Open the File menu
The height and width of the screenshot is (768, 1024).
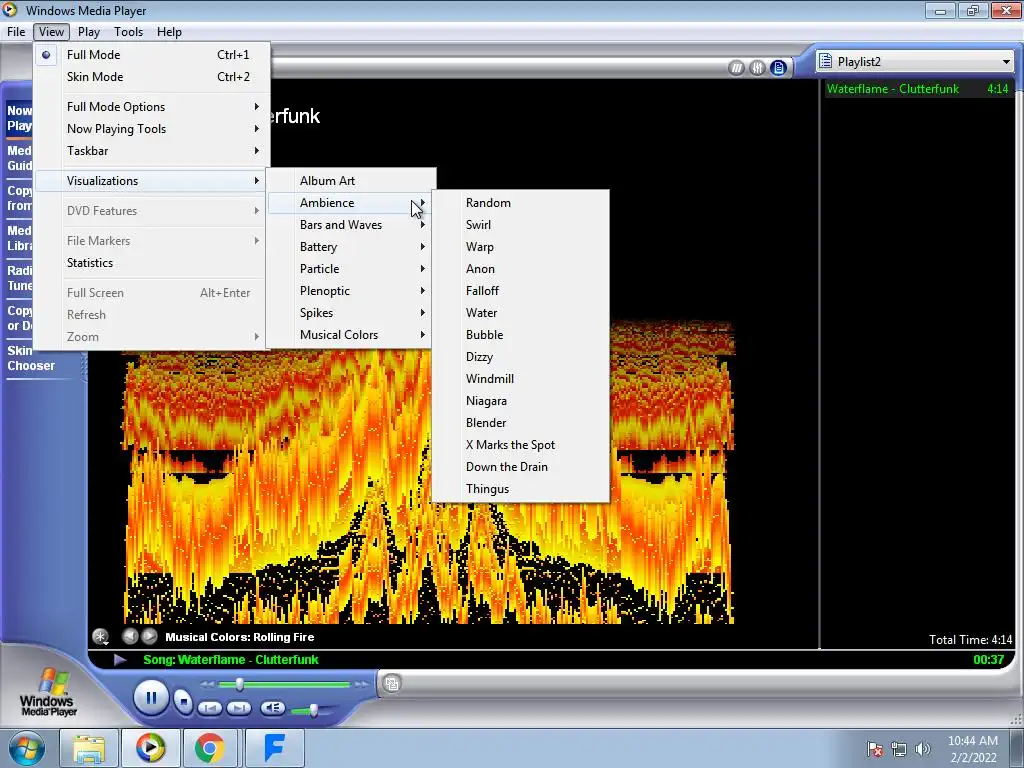16,32
